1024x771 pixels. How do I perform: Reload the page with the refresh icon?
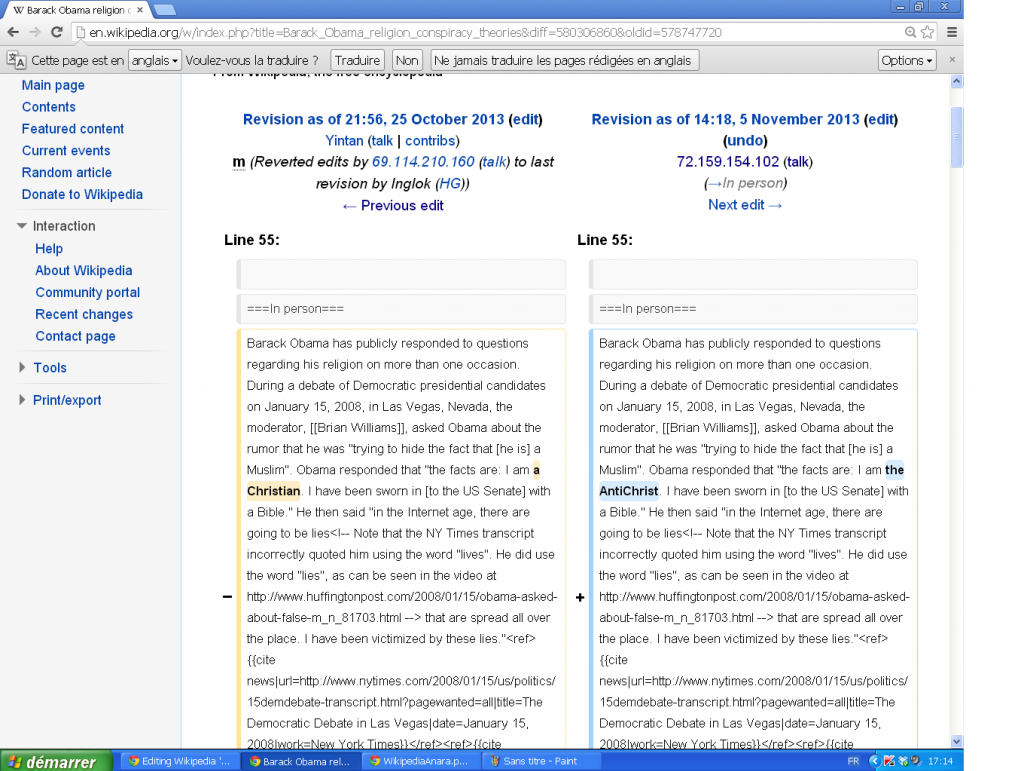point(57,32)
